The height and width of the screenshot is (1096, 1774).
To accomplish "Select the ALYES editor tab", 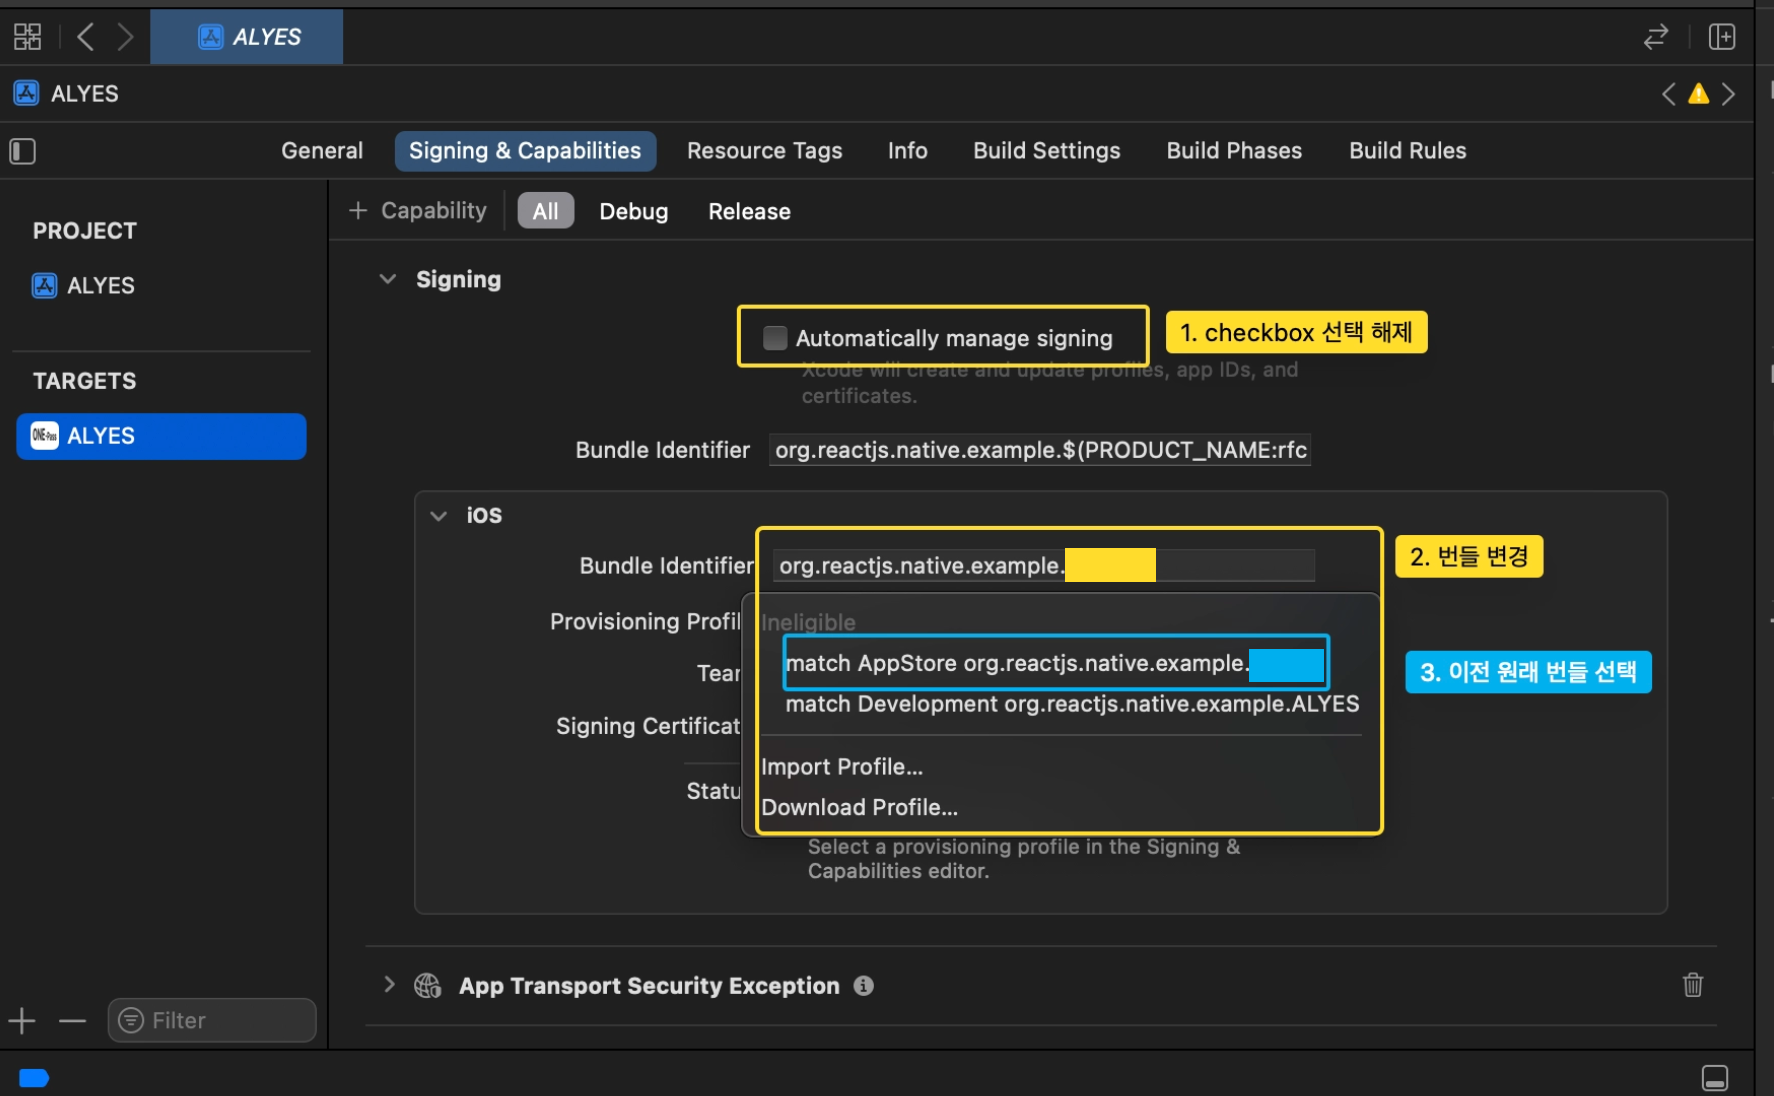I will click(x=247, y=37).
